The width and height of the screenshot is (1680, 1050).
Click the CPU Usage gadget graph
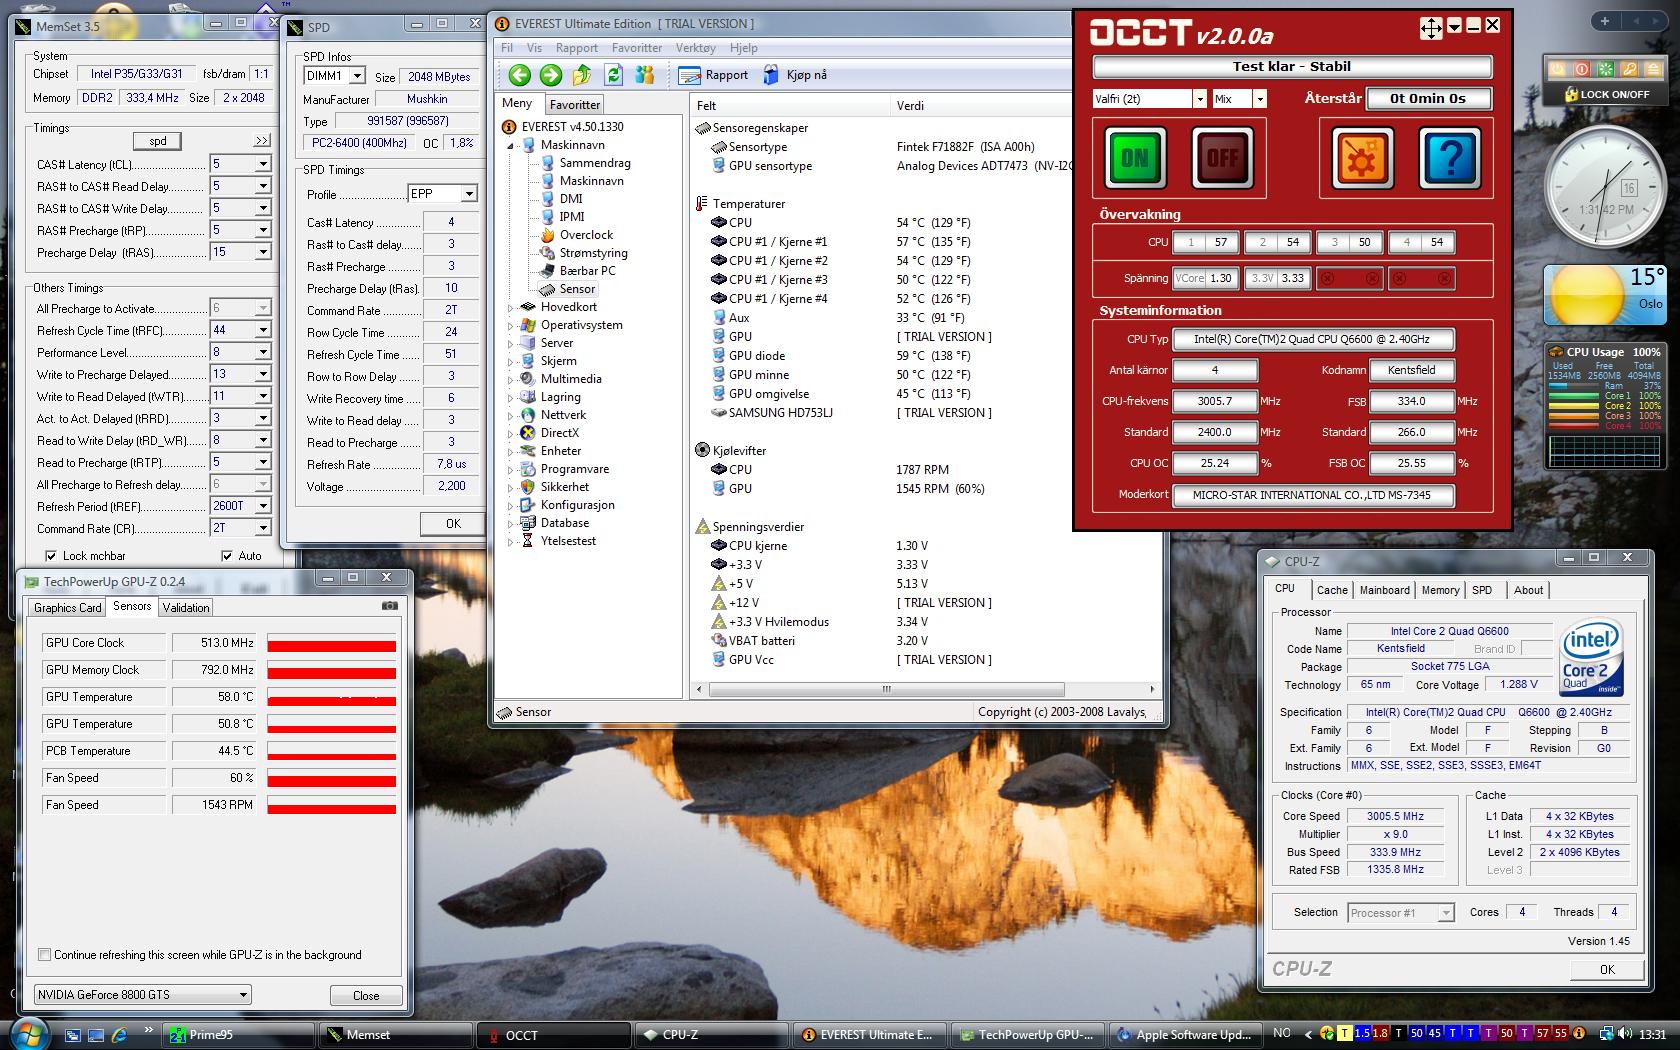point(1604,450)
